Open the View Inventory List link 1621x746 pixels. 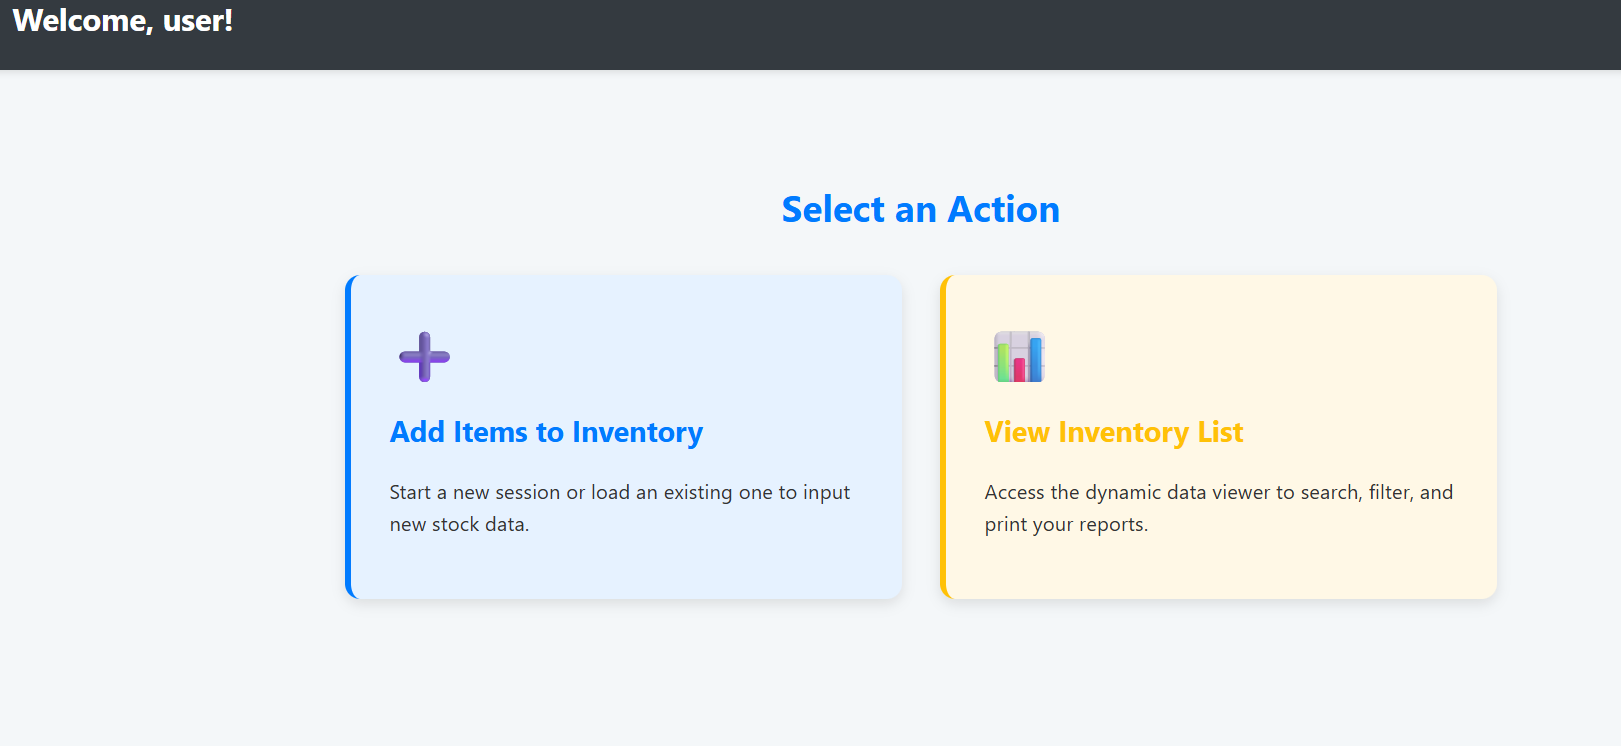point(1113,432)
